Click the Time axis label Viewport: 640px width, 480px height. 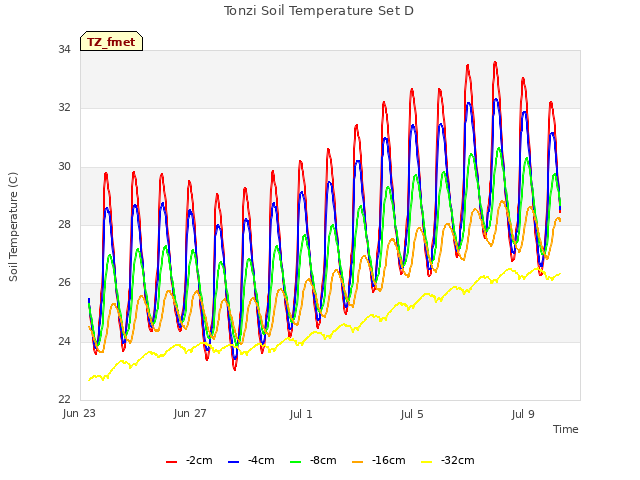566,429
